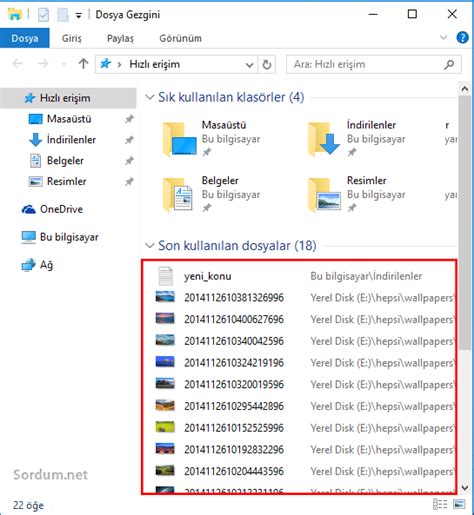
Task: Select Masaüstü in navigation pane
Action: coord(69,119)
